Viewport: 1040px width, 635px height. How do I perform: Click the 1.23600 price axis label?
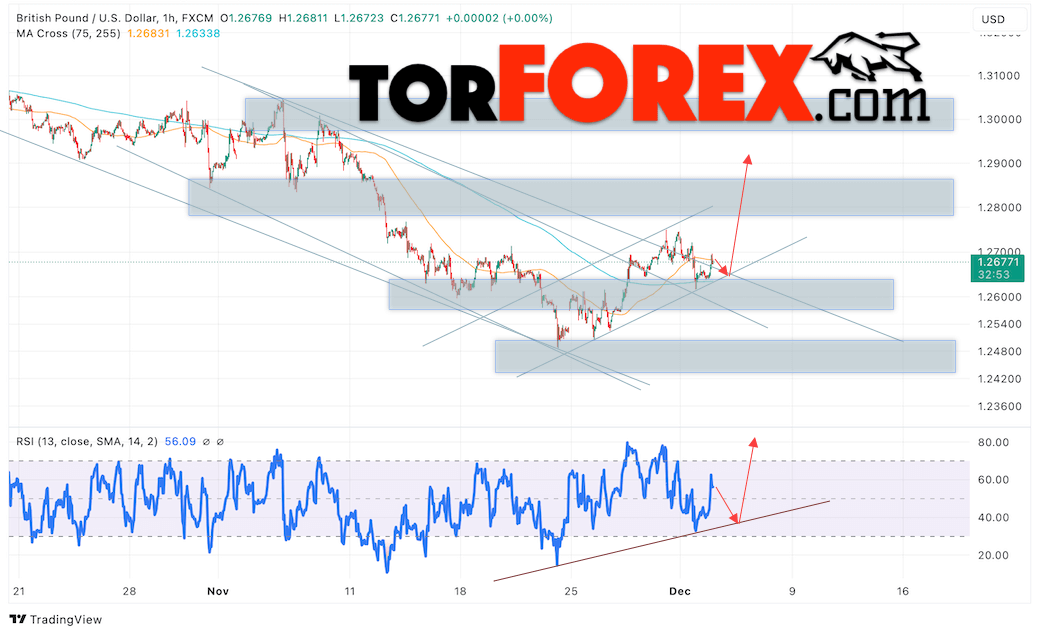point(999,406)
